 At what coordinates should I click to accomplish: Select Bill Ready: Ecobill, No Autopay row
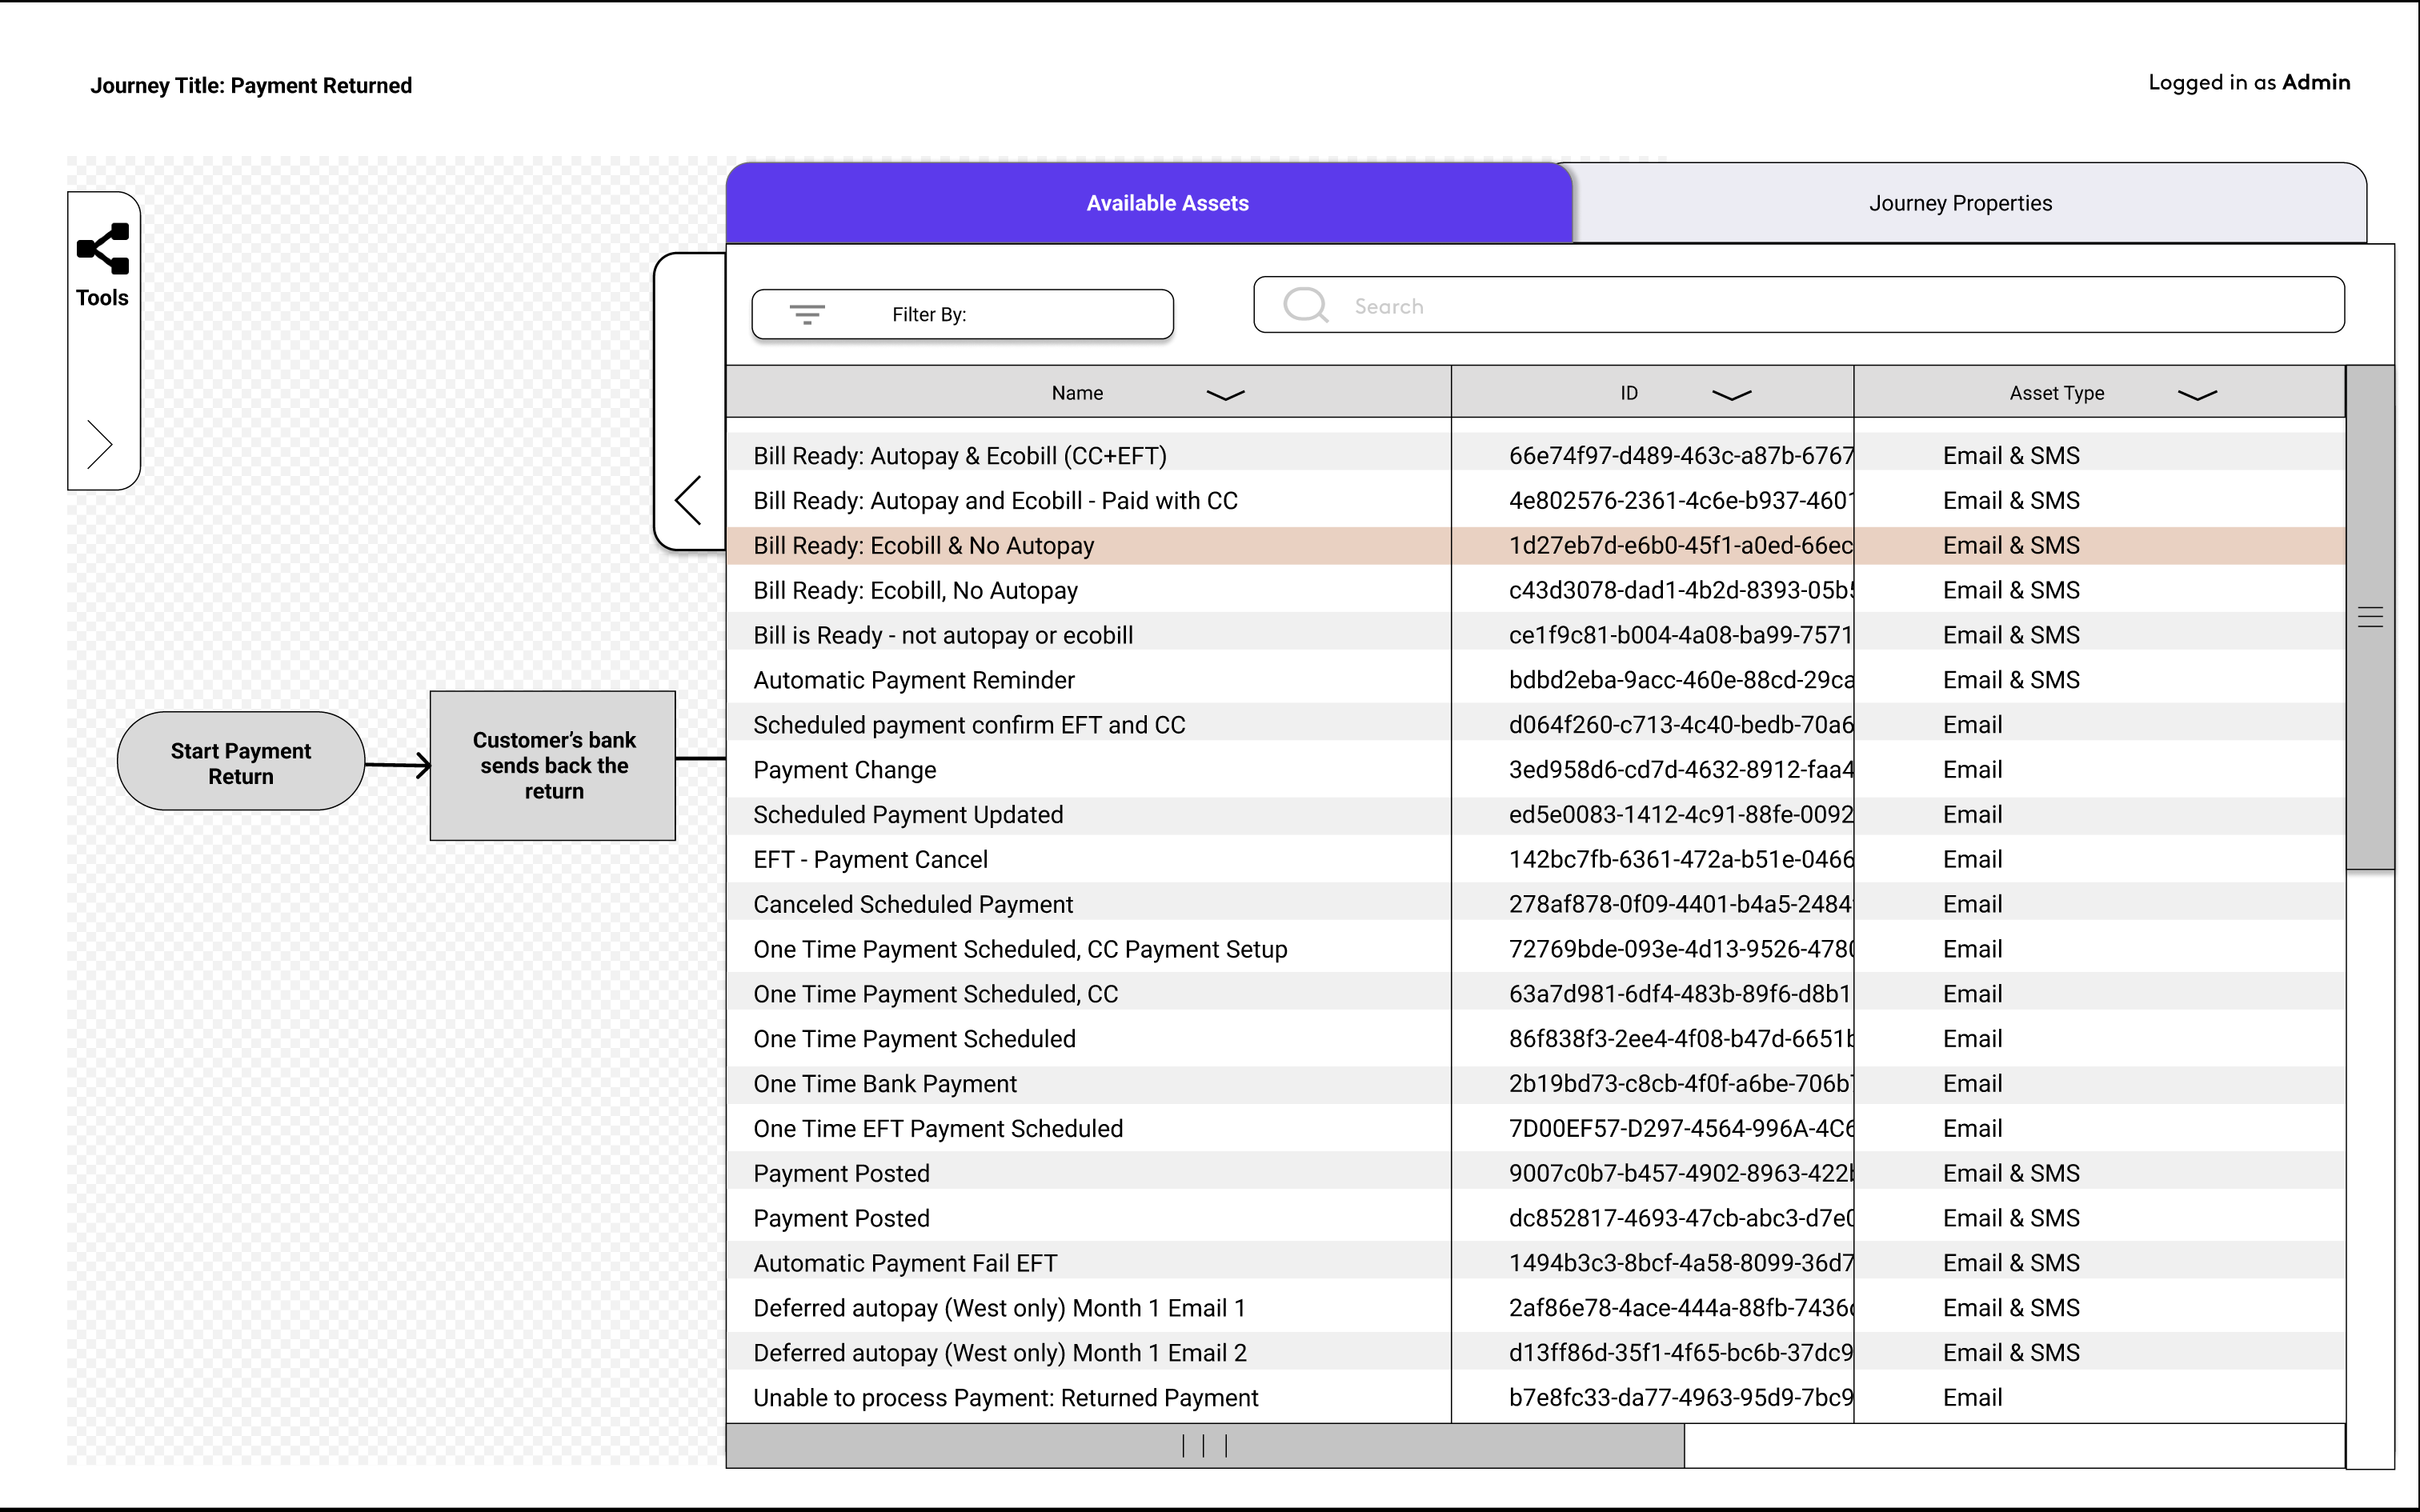tap(1536, 591)
